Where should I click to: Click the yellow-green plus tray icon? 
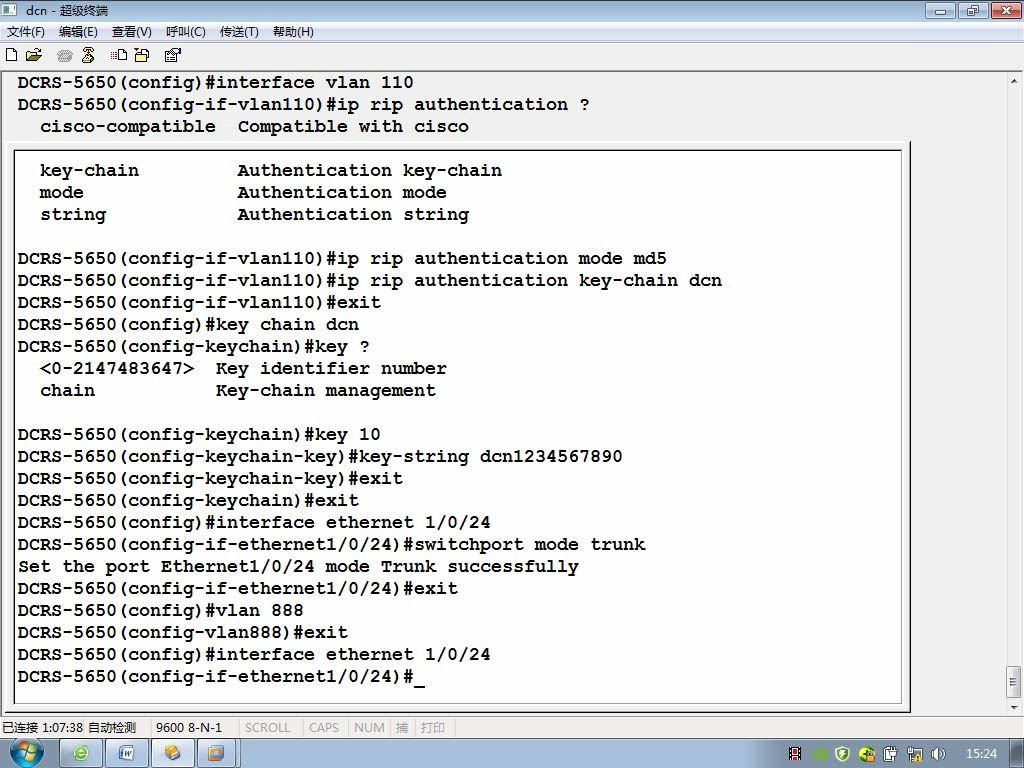point(866,754)
